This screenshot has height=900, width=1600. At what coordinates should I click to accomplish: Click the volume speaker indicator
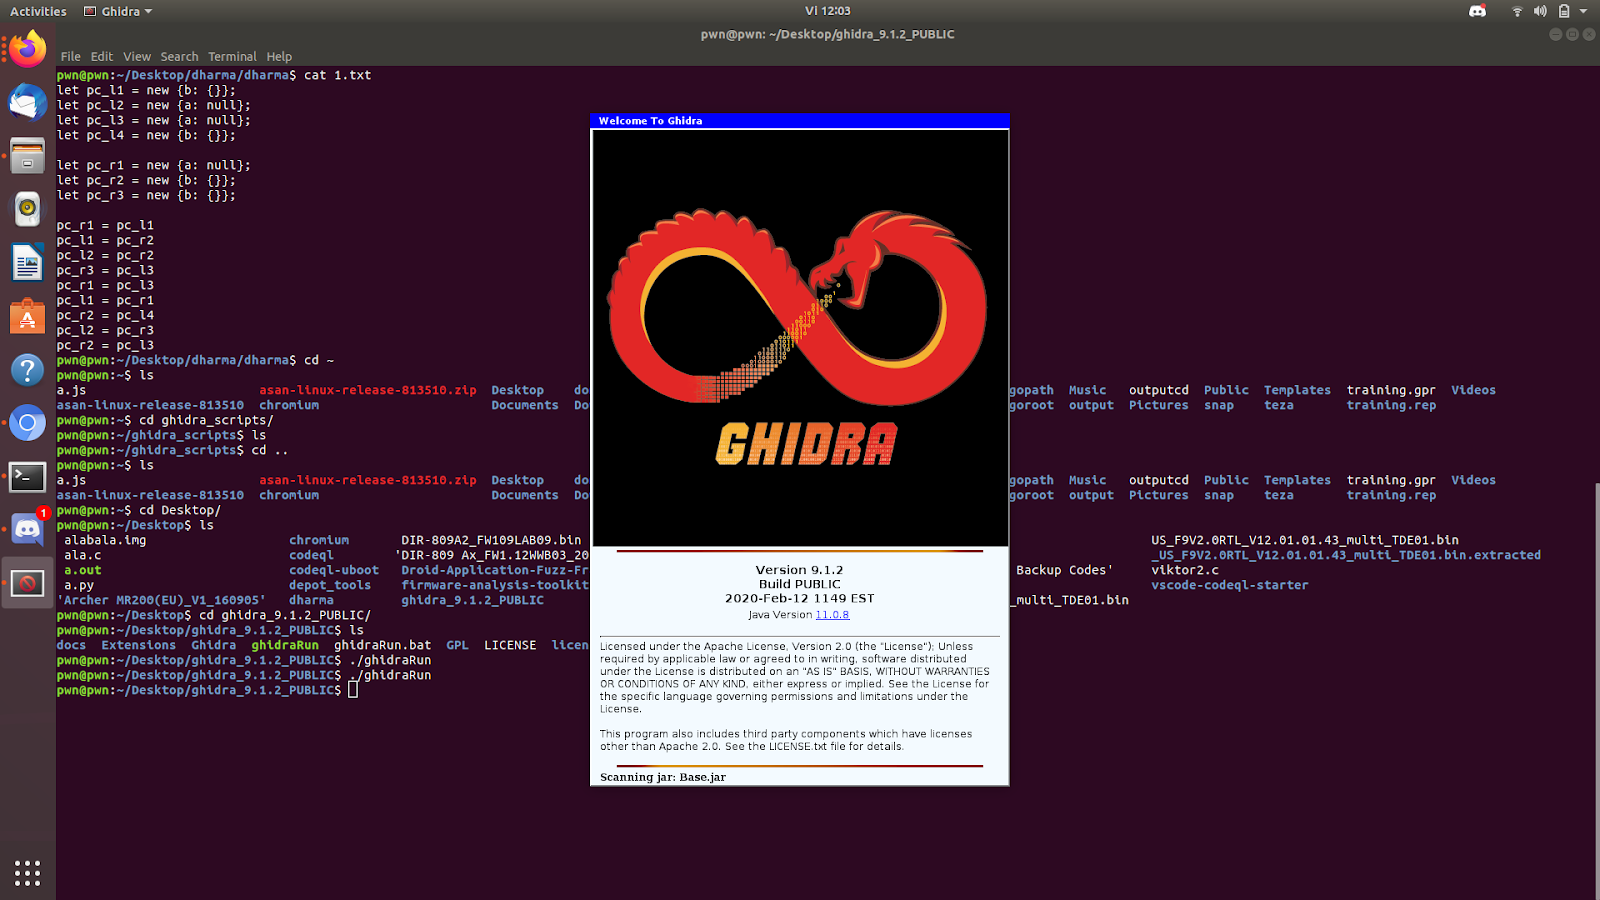click(x=1540, y=11)
